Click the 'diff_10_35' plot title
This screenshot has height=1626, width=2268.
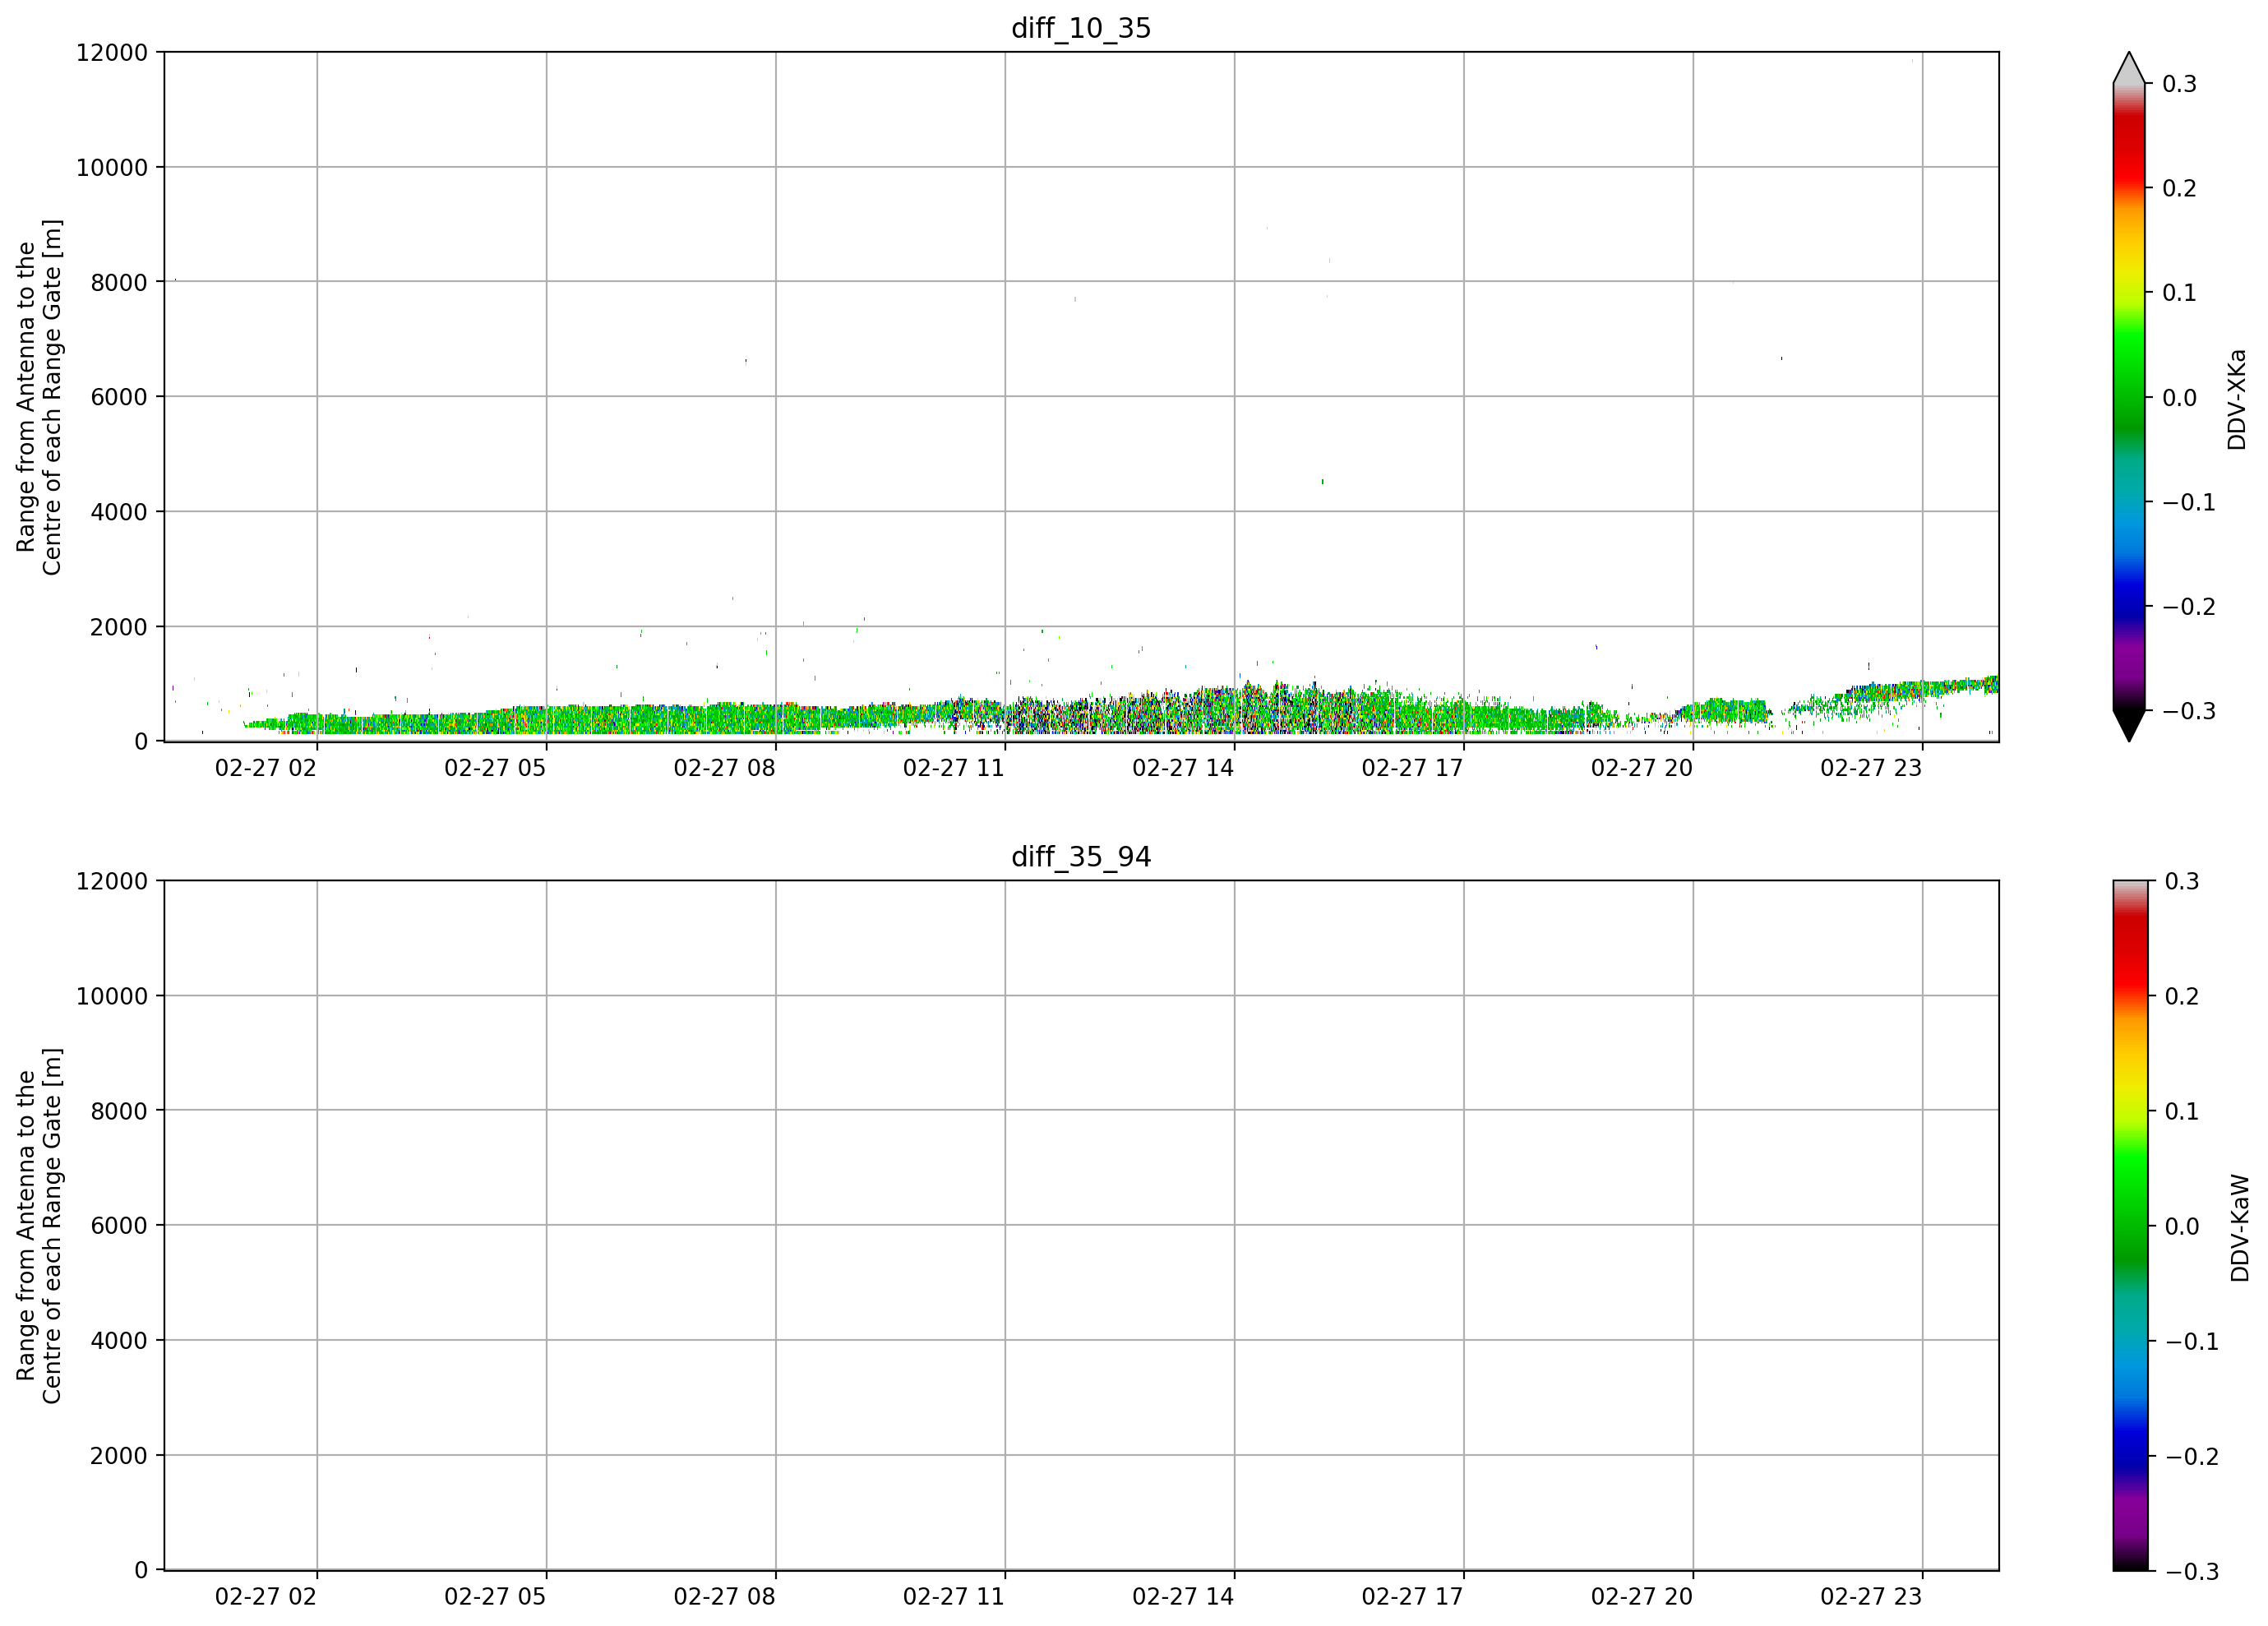click(x=1081, y=28)
